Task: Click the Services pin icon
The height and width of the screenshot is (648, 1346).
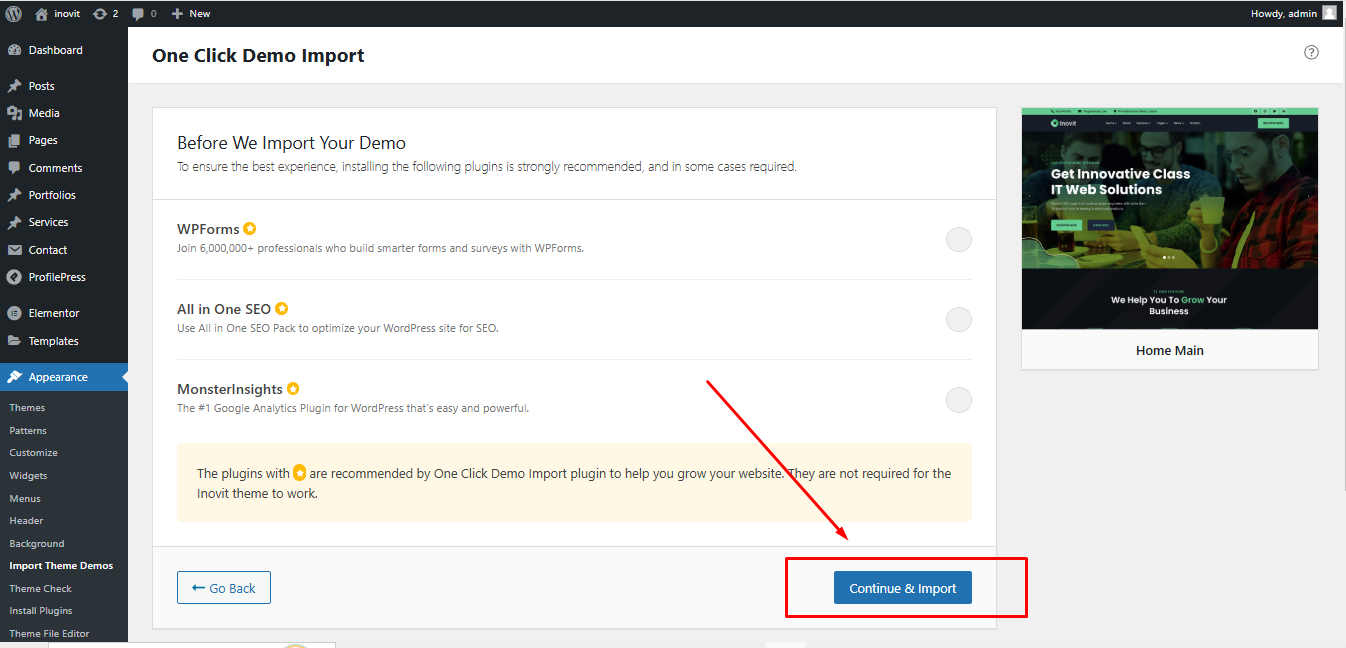Action: tap(14, 222)
